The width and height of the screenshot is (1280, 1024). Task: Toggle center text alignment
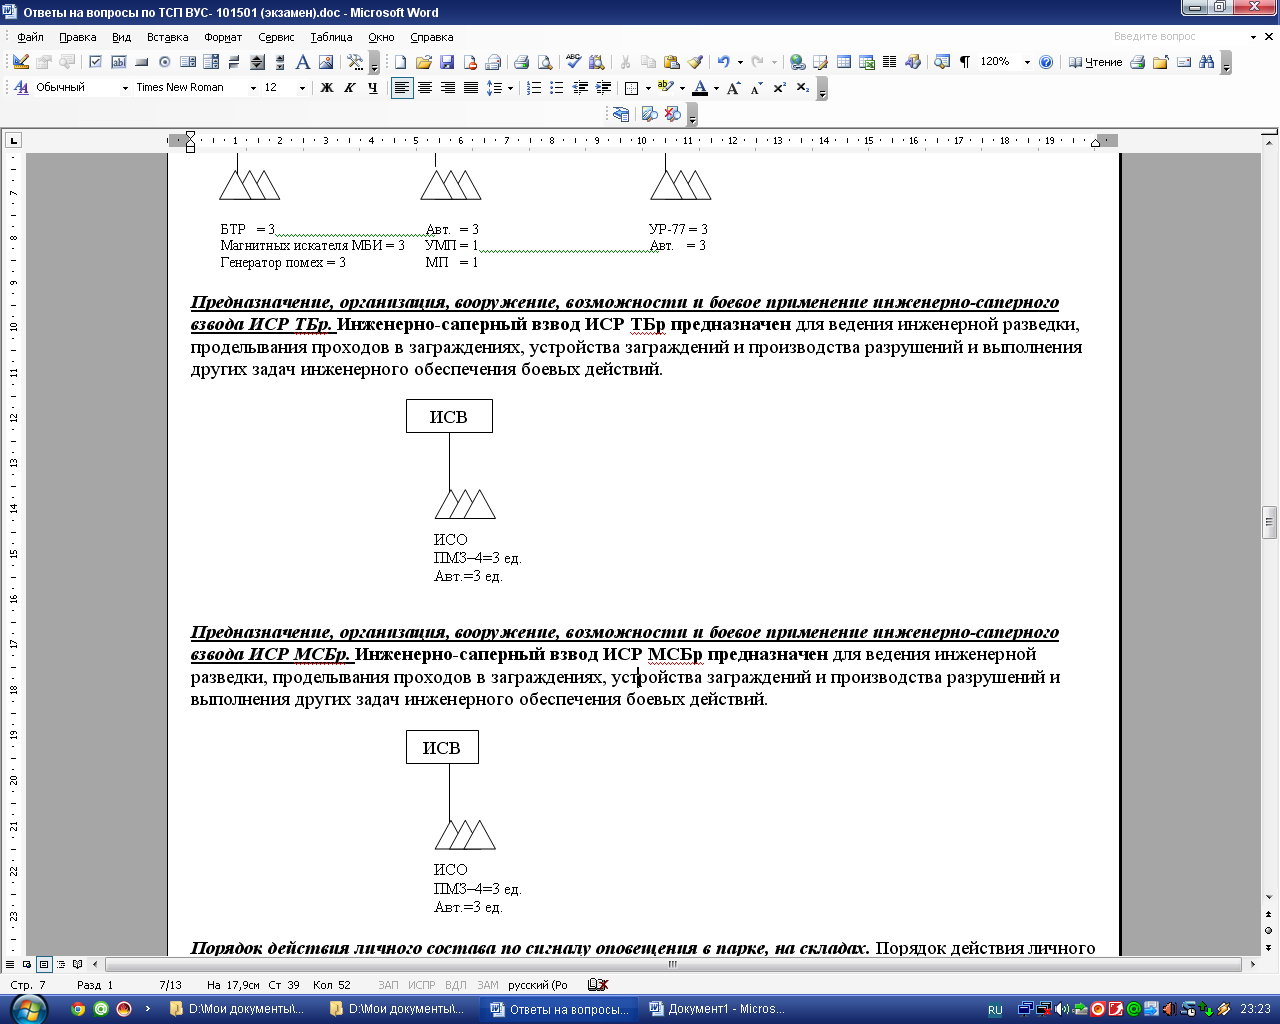[424, 88]
